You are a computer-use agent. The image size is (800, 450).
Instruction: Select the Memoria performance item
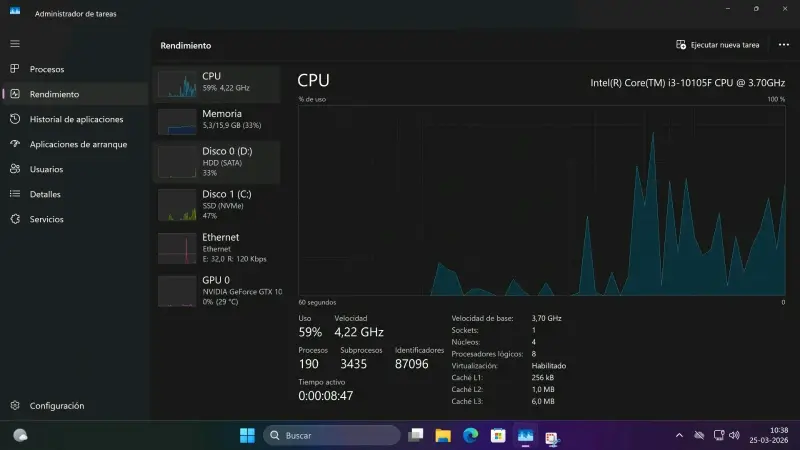[x=216, y=121]
